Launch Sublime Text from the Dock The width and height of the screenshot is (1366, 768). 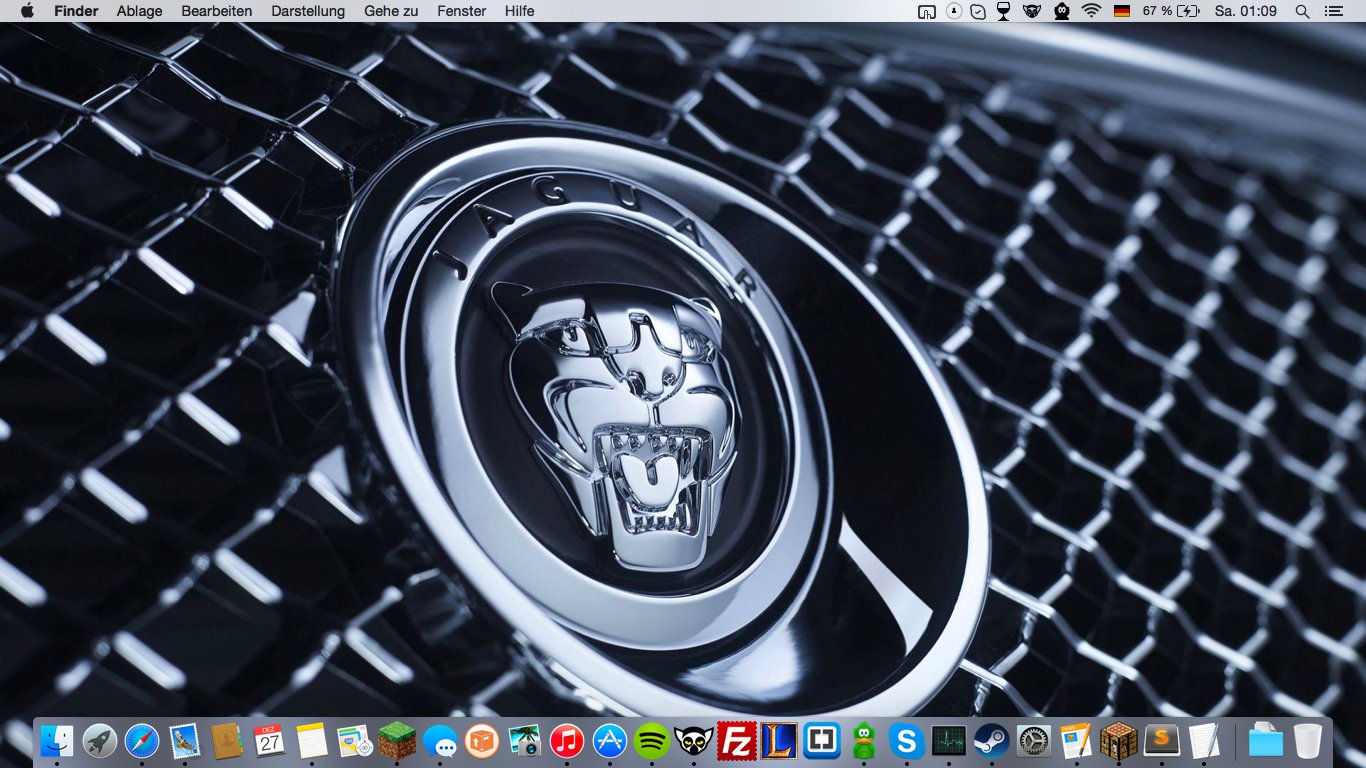point(1162,741)
